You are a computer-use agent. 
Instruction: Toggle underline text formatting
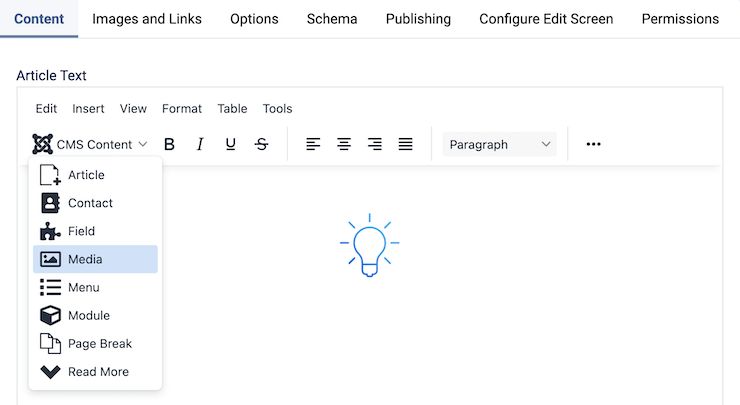click(x=231, y=144)
